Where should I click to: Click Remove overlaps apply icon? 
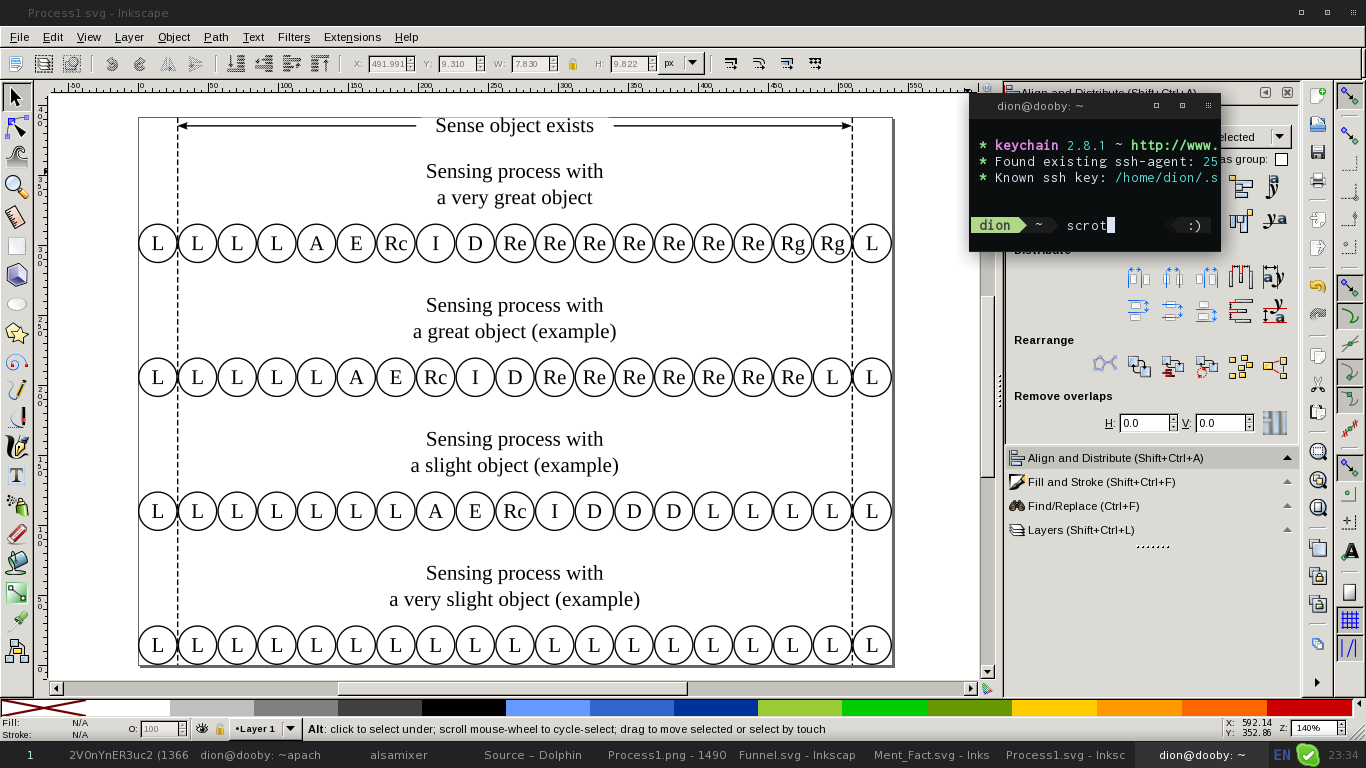tap(1274, 423)
